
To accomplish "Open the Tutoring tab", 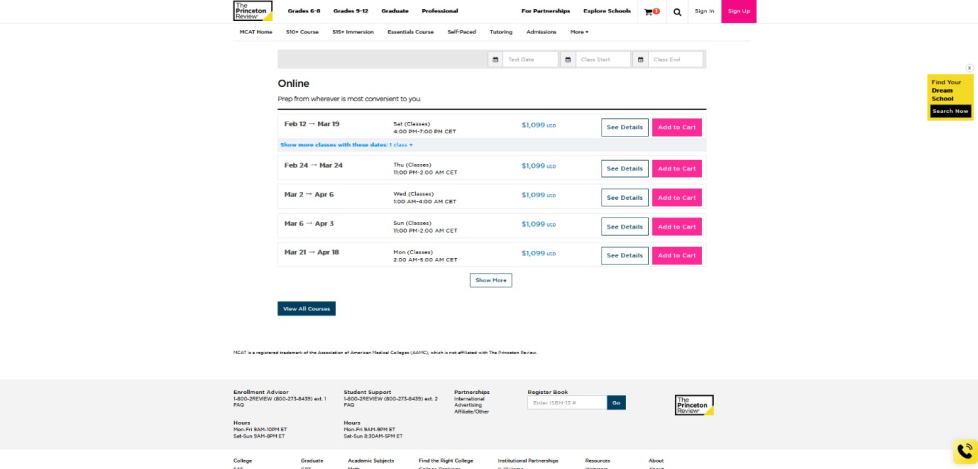I will [501, 32].
